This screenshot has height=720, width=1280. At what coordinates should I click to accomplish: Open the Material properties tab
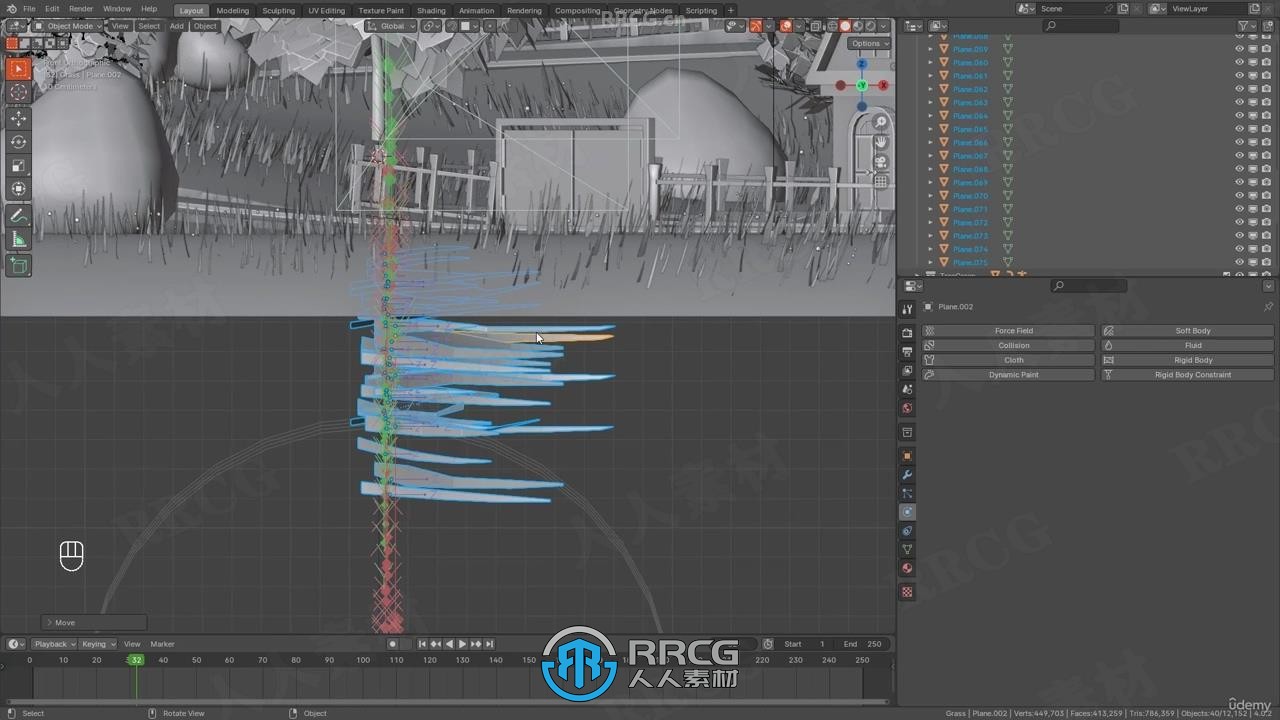click(x=907, y=568)
